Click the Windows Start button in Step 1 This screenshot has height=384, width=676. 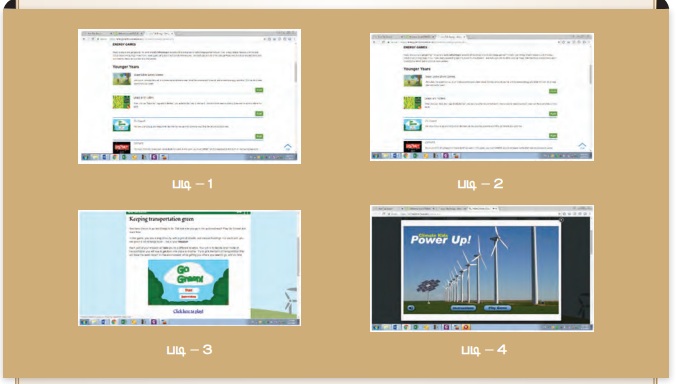85,157
